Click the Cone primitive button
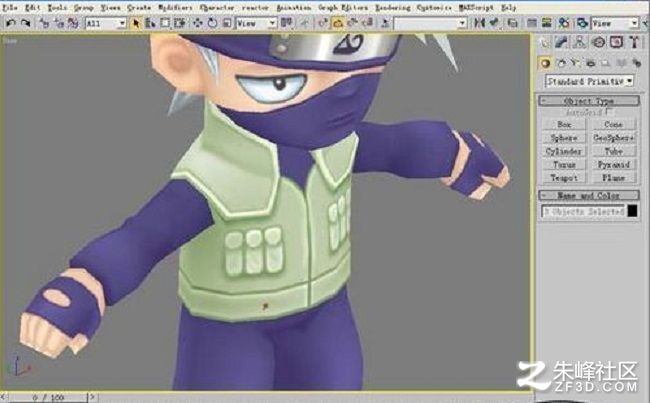Screen dimensions: 650x403 (614, 124)
